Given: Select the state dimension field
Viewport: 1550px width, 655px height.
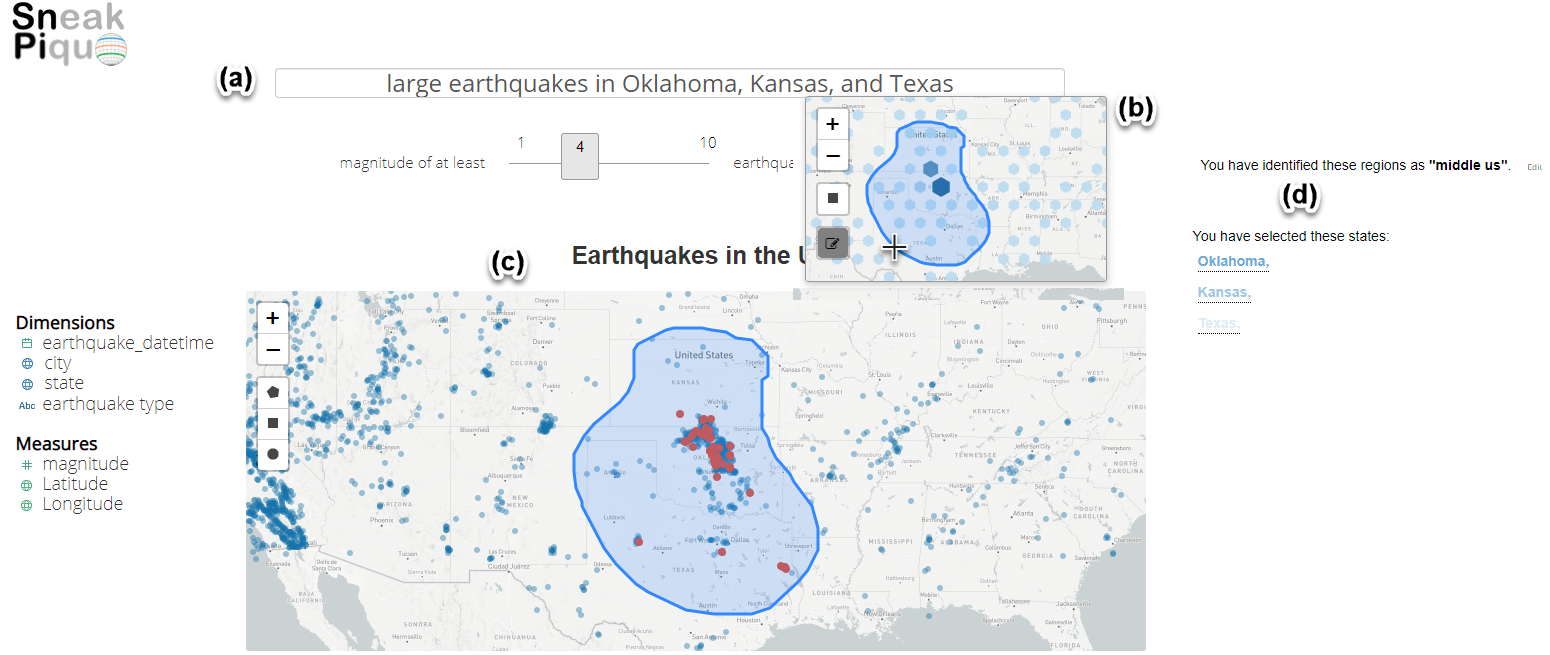Looking at the screenshot, I should 63,383.
